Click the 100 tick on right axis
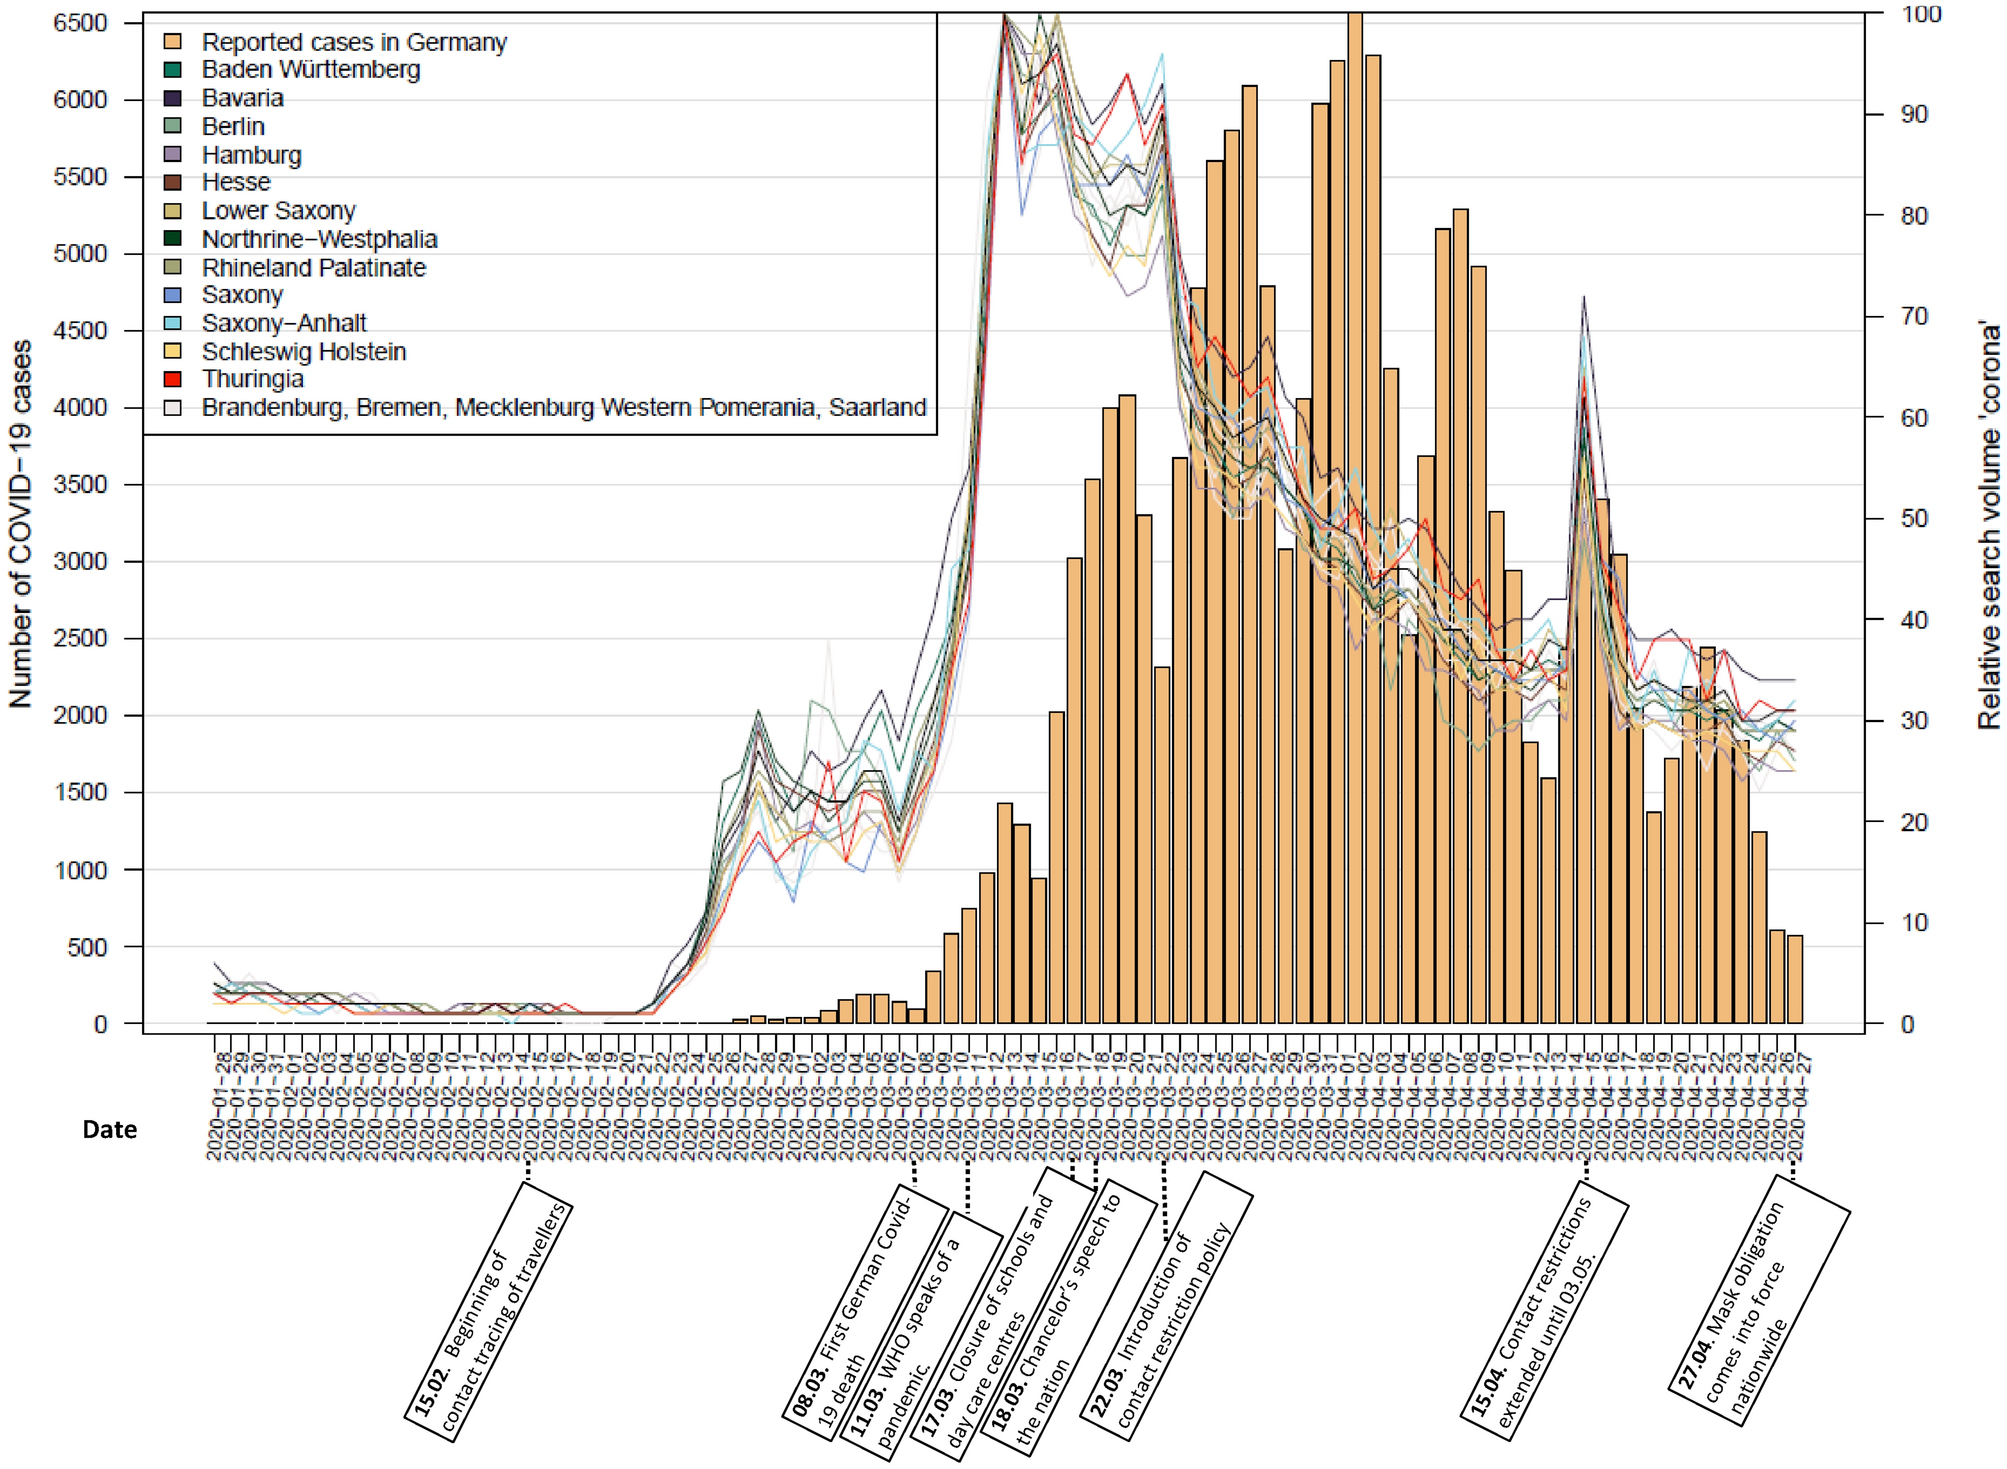2007x1469 pixels. point(1921,14)
